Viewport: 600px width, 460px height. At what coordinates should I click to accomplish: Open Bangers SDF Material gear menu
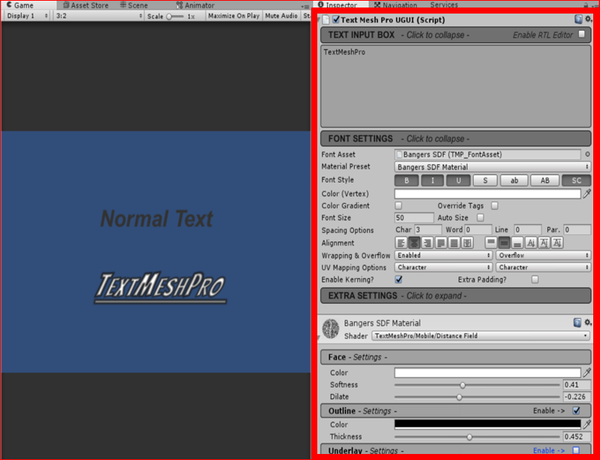click(x=588, y=323)
